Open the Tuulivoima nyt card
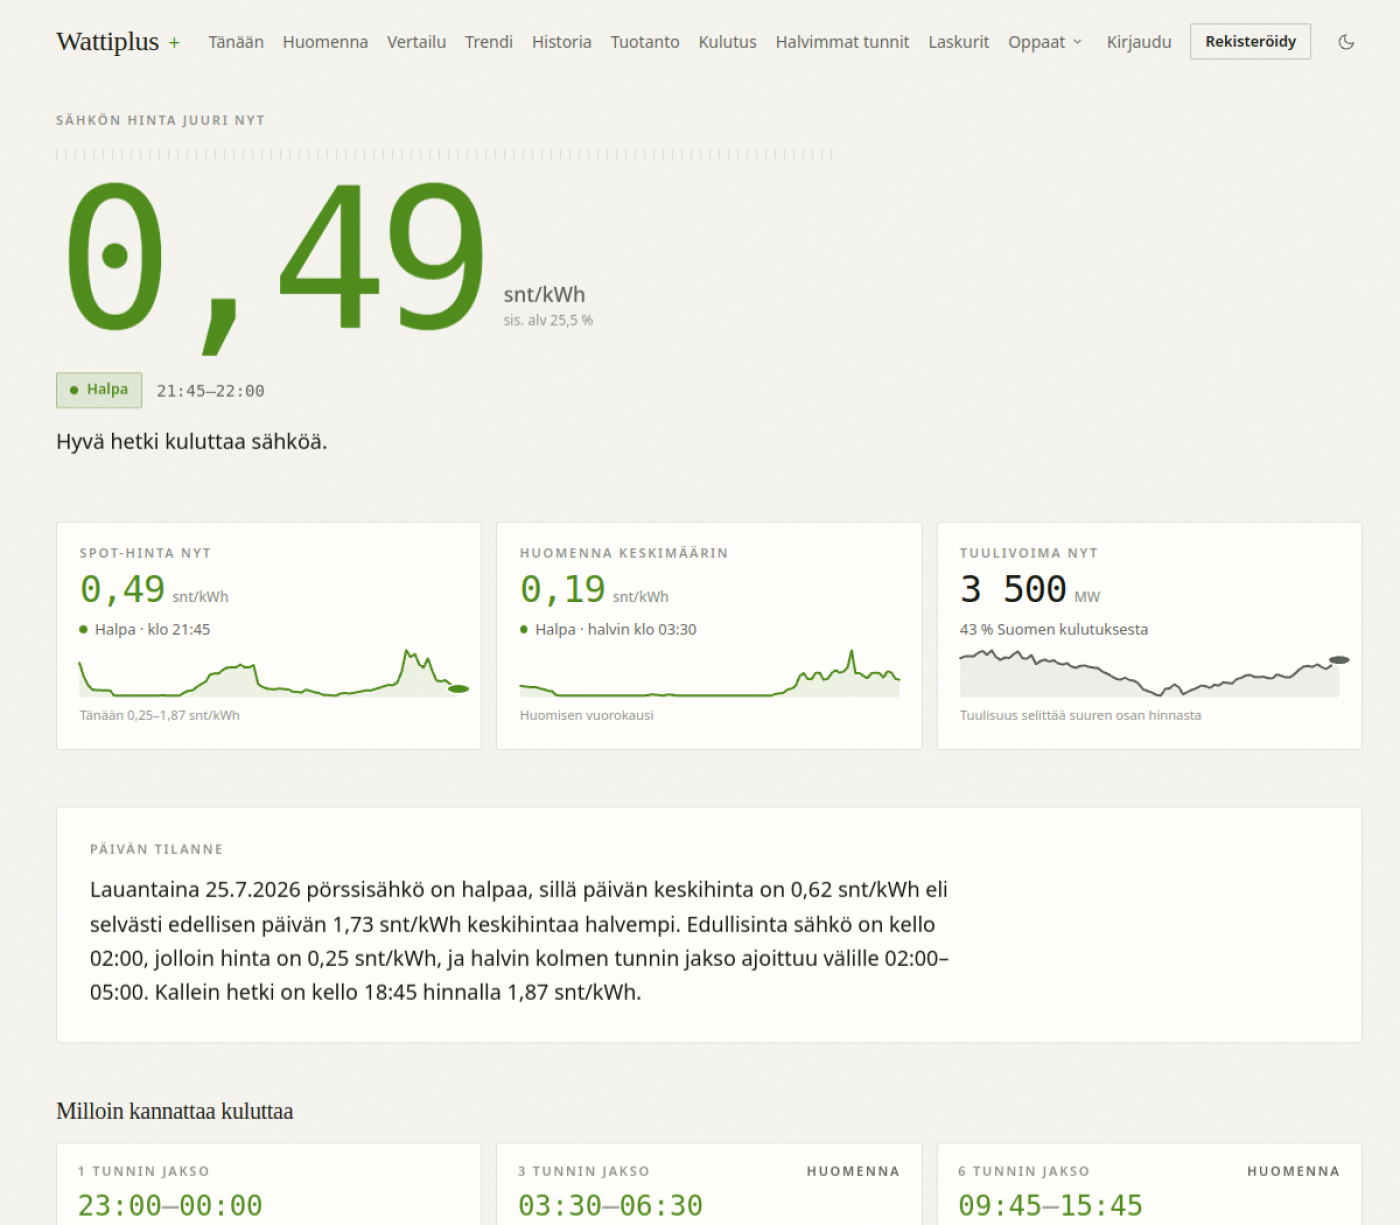Viewport: 1400px width, 1225px height. [x=1149, y=636]
